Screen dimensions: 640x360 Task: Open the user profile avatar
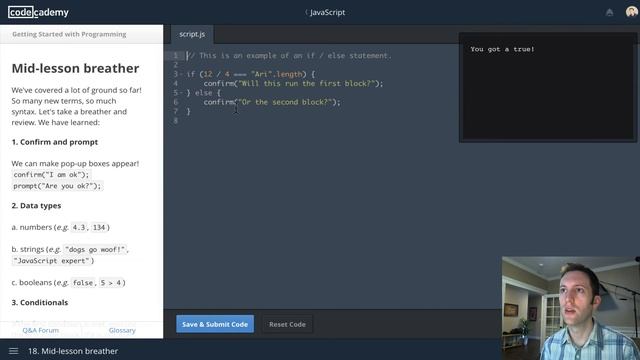(631, 12)
